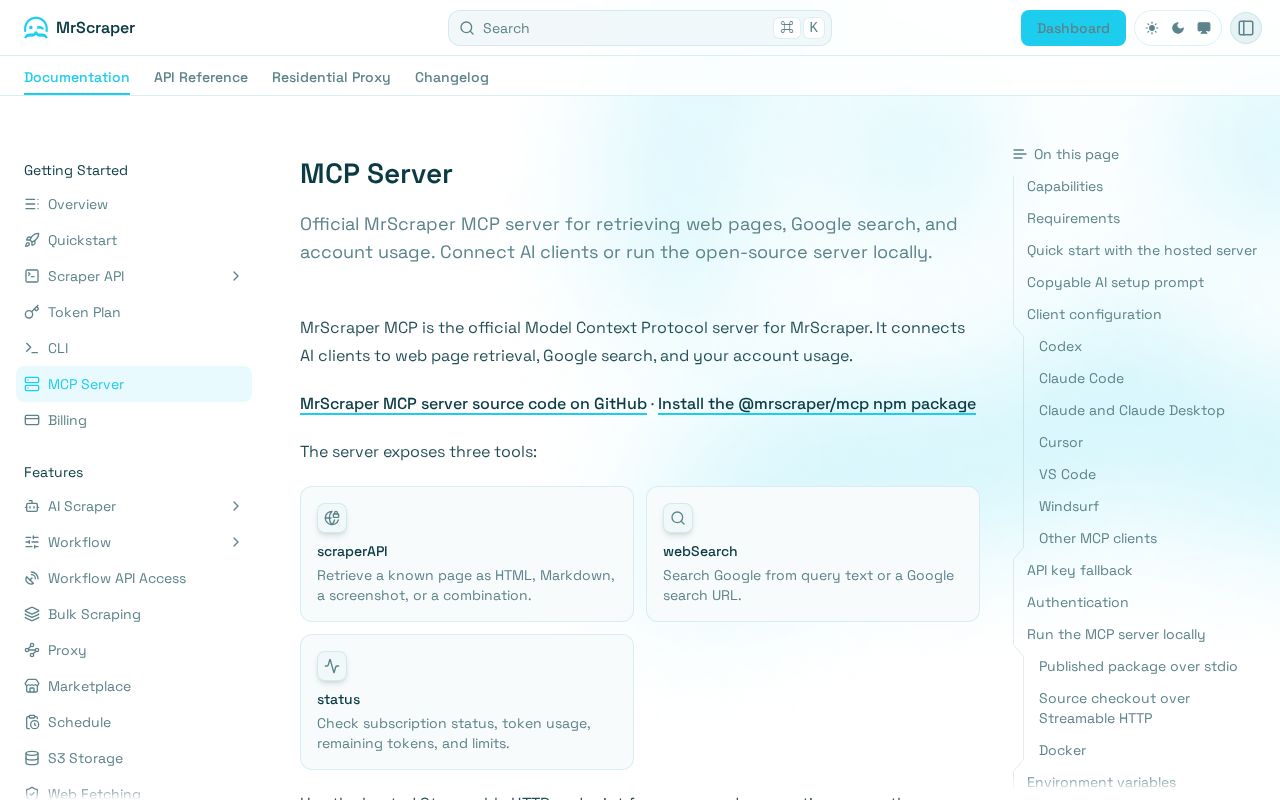Go to Client configuration section
This screenshot has height=800, width=1280.
1094,314
